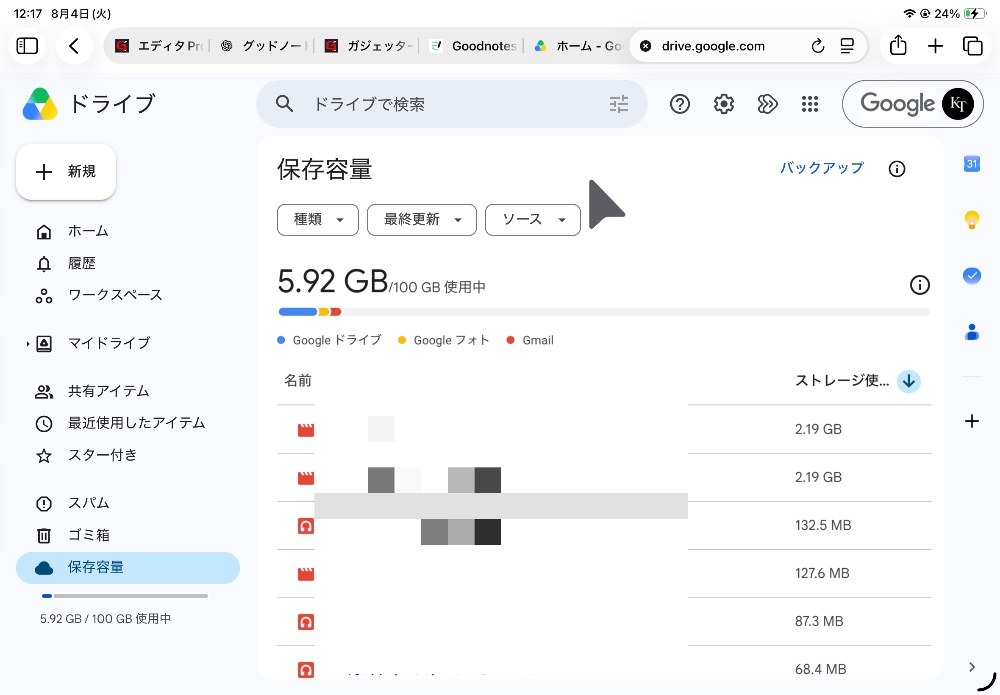Viewport: 1000px width, 695px height.
Task: Open Google Calendar in side panel
Action: tap(971, 164)
